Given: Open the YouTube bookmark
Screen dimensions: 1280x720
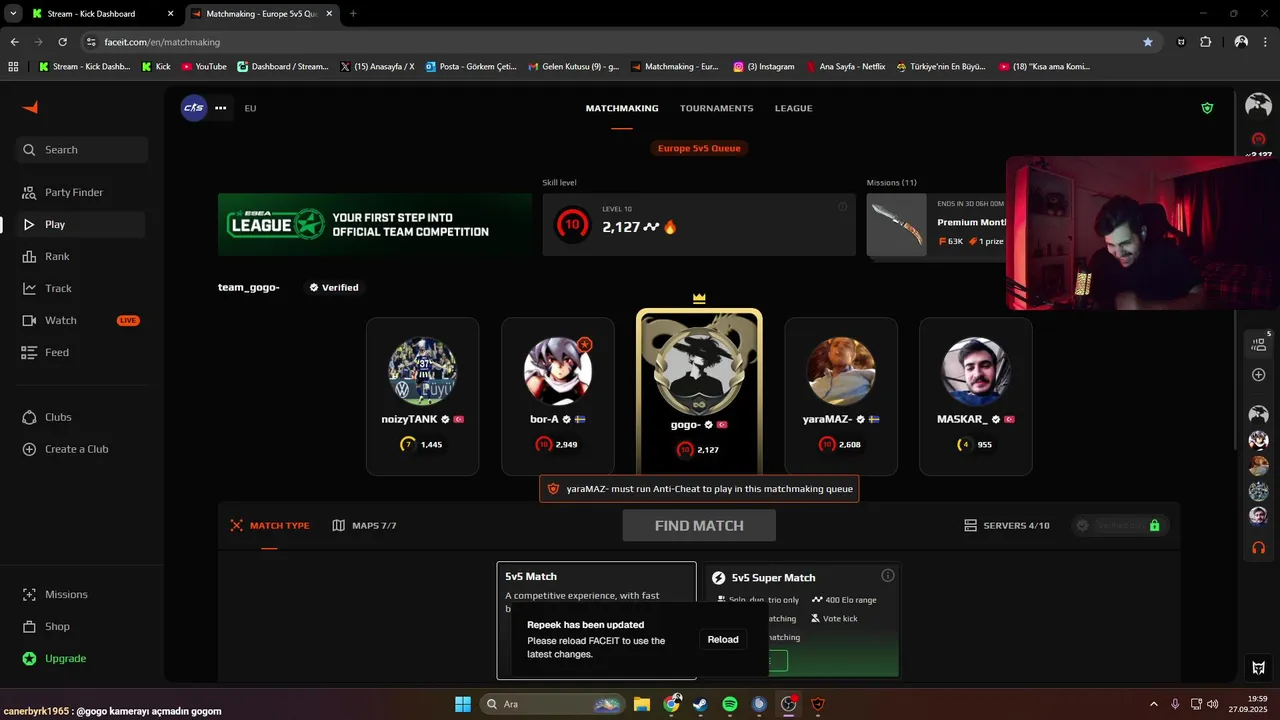Looking at the screenshot, I should (204, 67).
